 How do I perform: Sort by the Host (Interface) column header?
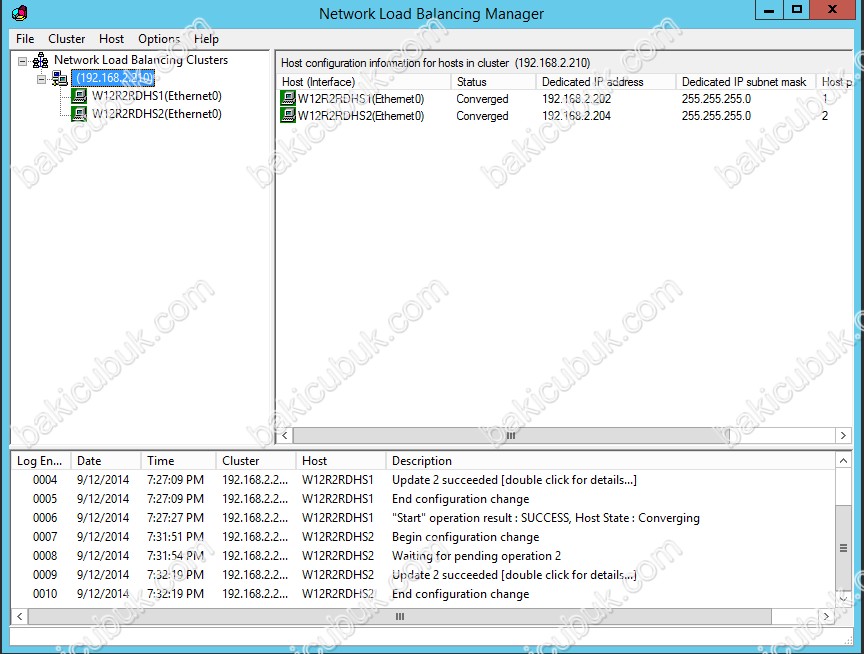(x=364, y=82)
